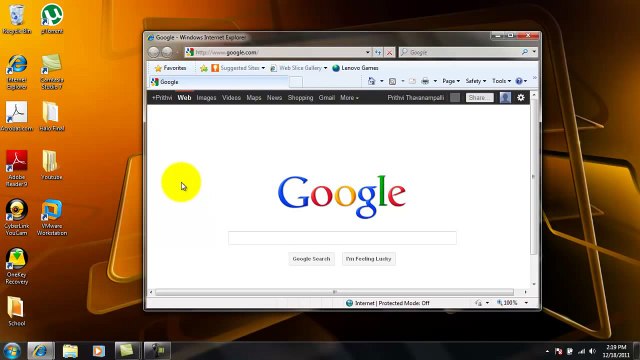The width and height of the screenshot is (640, 360).
Task: Click Prithvi Thavanampalli account name
Action: point(416,98)
